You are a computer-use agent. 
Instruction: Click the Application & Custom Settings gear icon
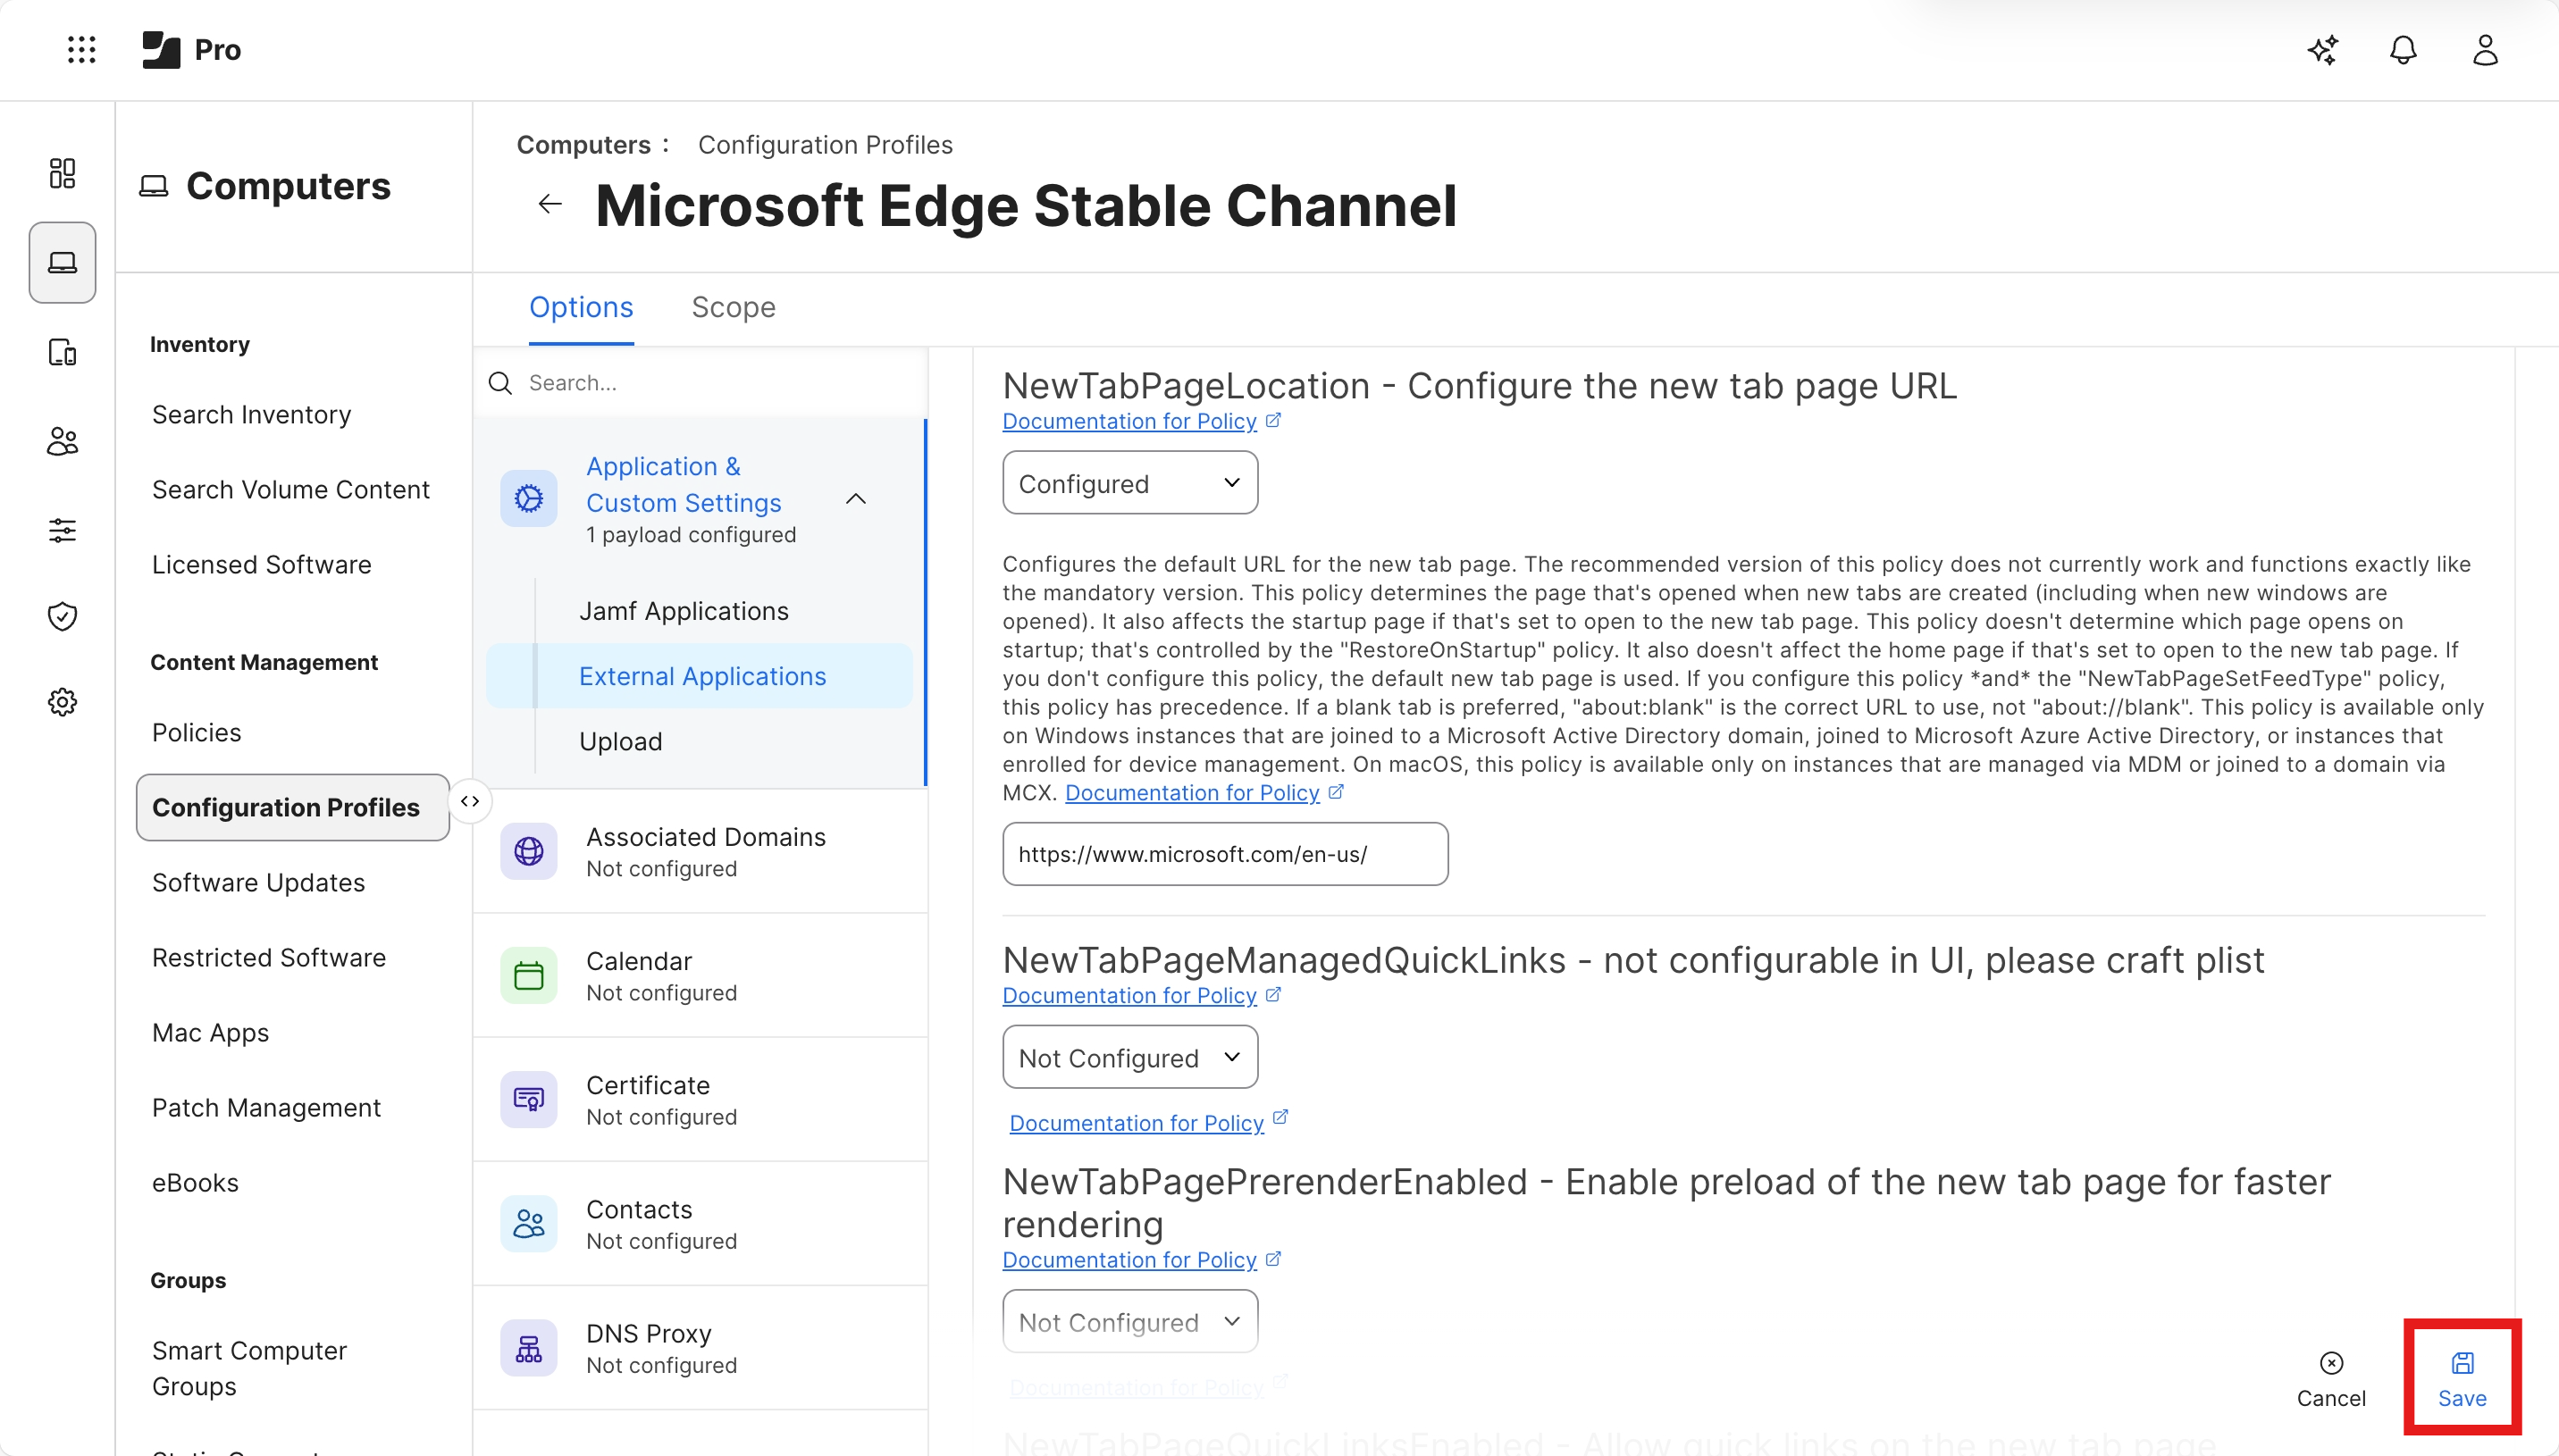(529, 498)
